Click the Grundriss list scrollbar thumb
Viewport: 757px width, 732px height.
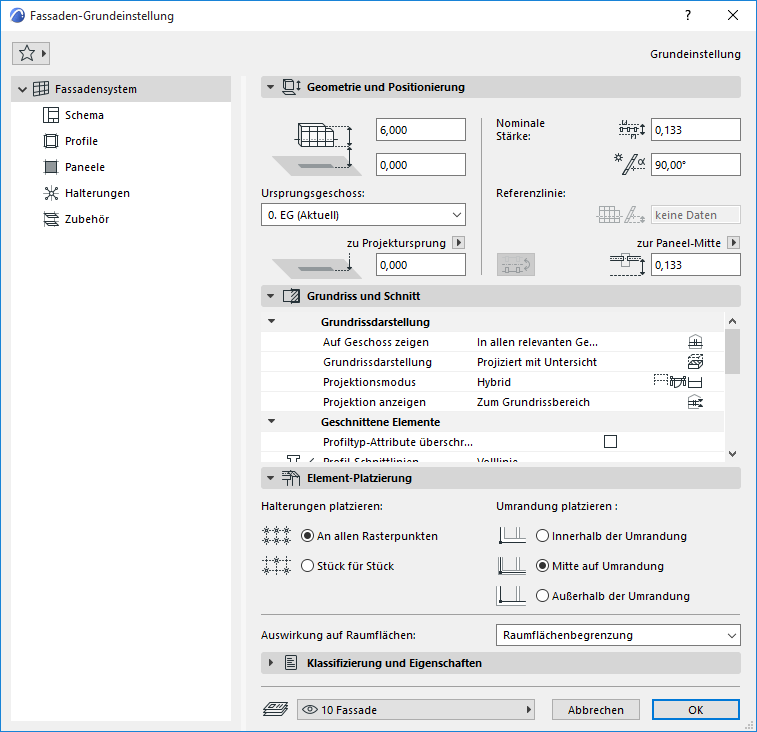(x=732, y=352)
